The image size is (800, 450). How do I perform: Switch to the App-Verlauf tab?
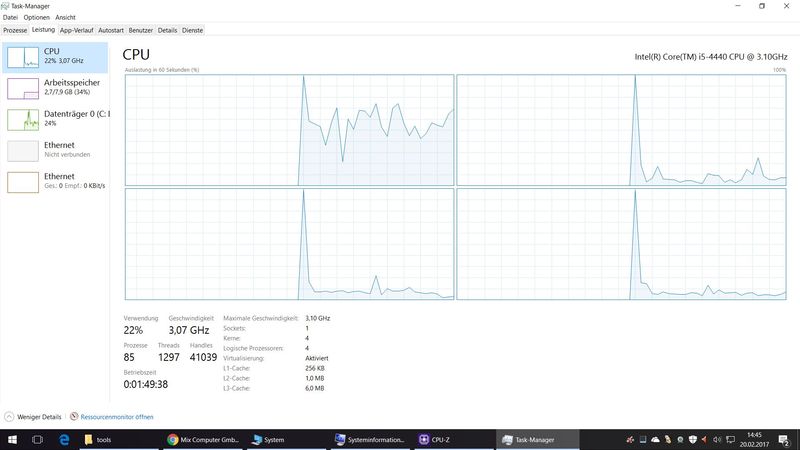77,31
